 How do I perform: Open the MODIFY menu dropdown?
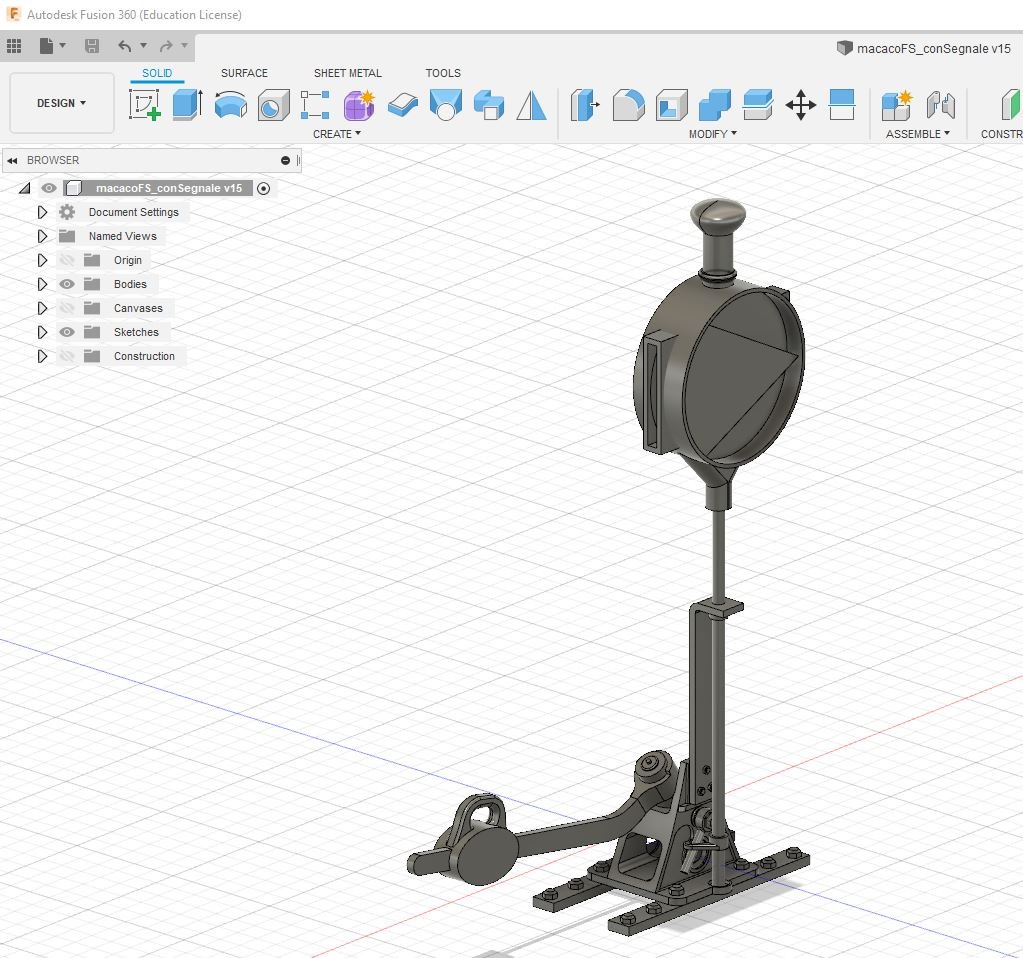click(712, 134)
